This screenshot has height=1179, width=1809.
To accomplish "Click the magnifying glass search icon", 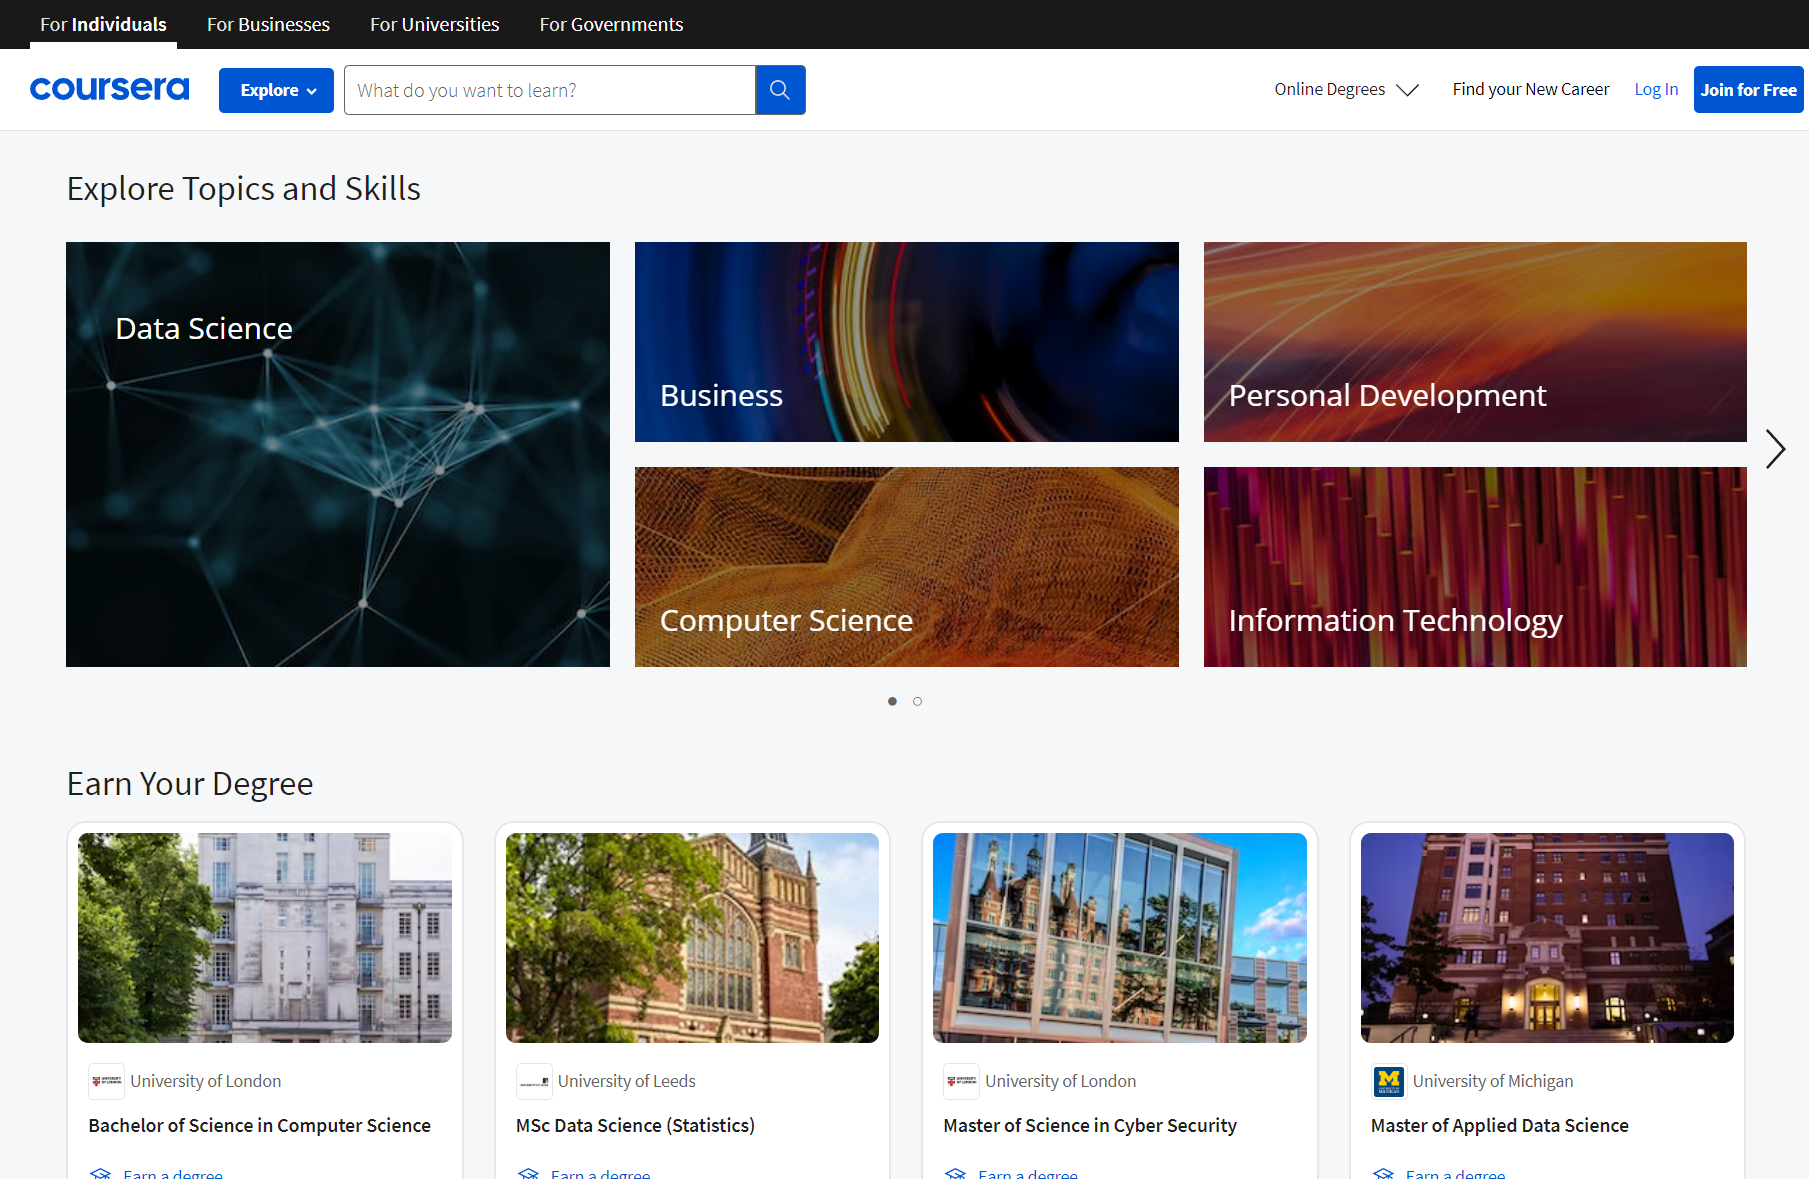I will pyautogui.click(x=780, y=90).
